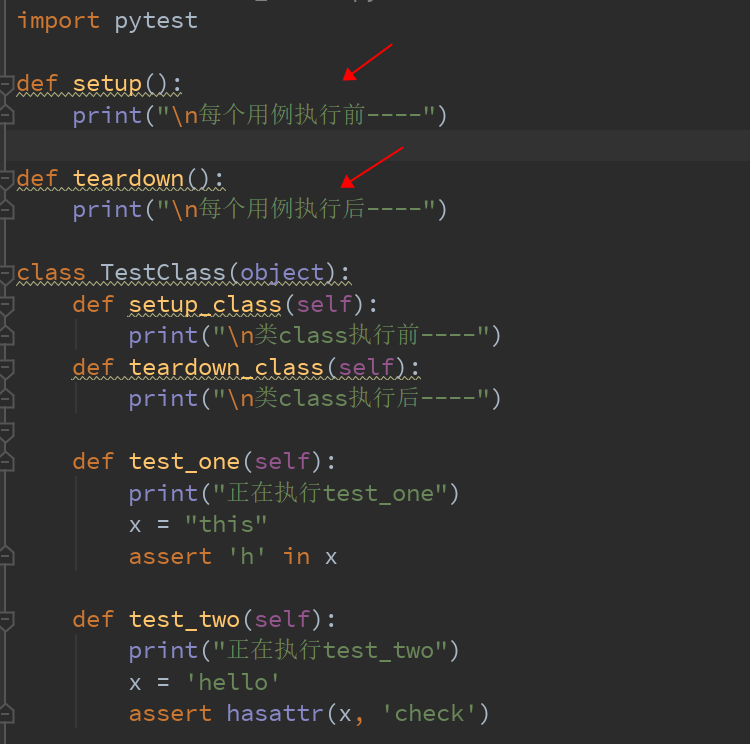
Task: Click the string literal 'hello'
Action: [x=232, y=682]
